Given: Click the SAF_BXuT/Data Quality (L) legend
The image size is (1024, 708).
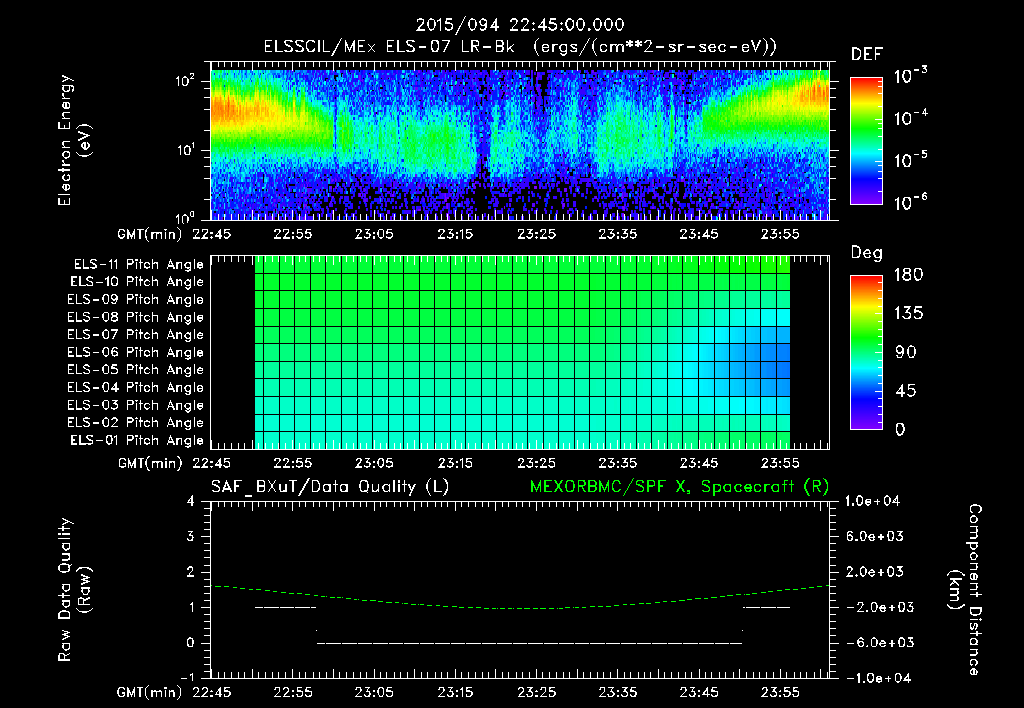Looking at the screenshot, I should 330,487.
